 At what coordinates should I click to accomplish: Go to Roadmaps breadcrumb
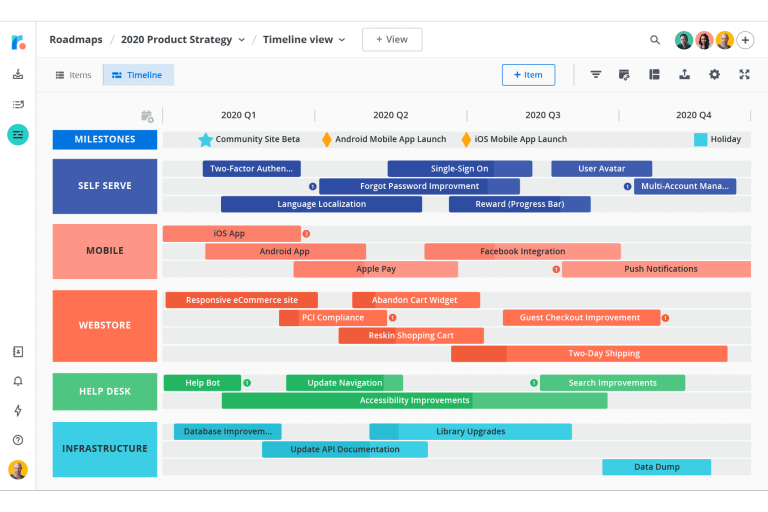coord(76,40)
